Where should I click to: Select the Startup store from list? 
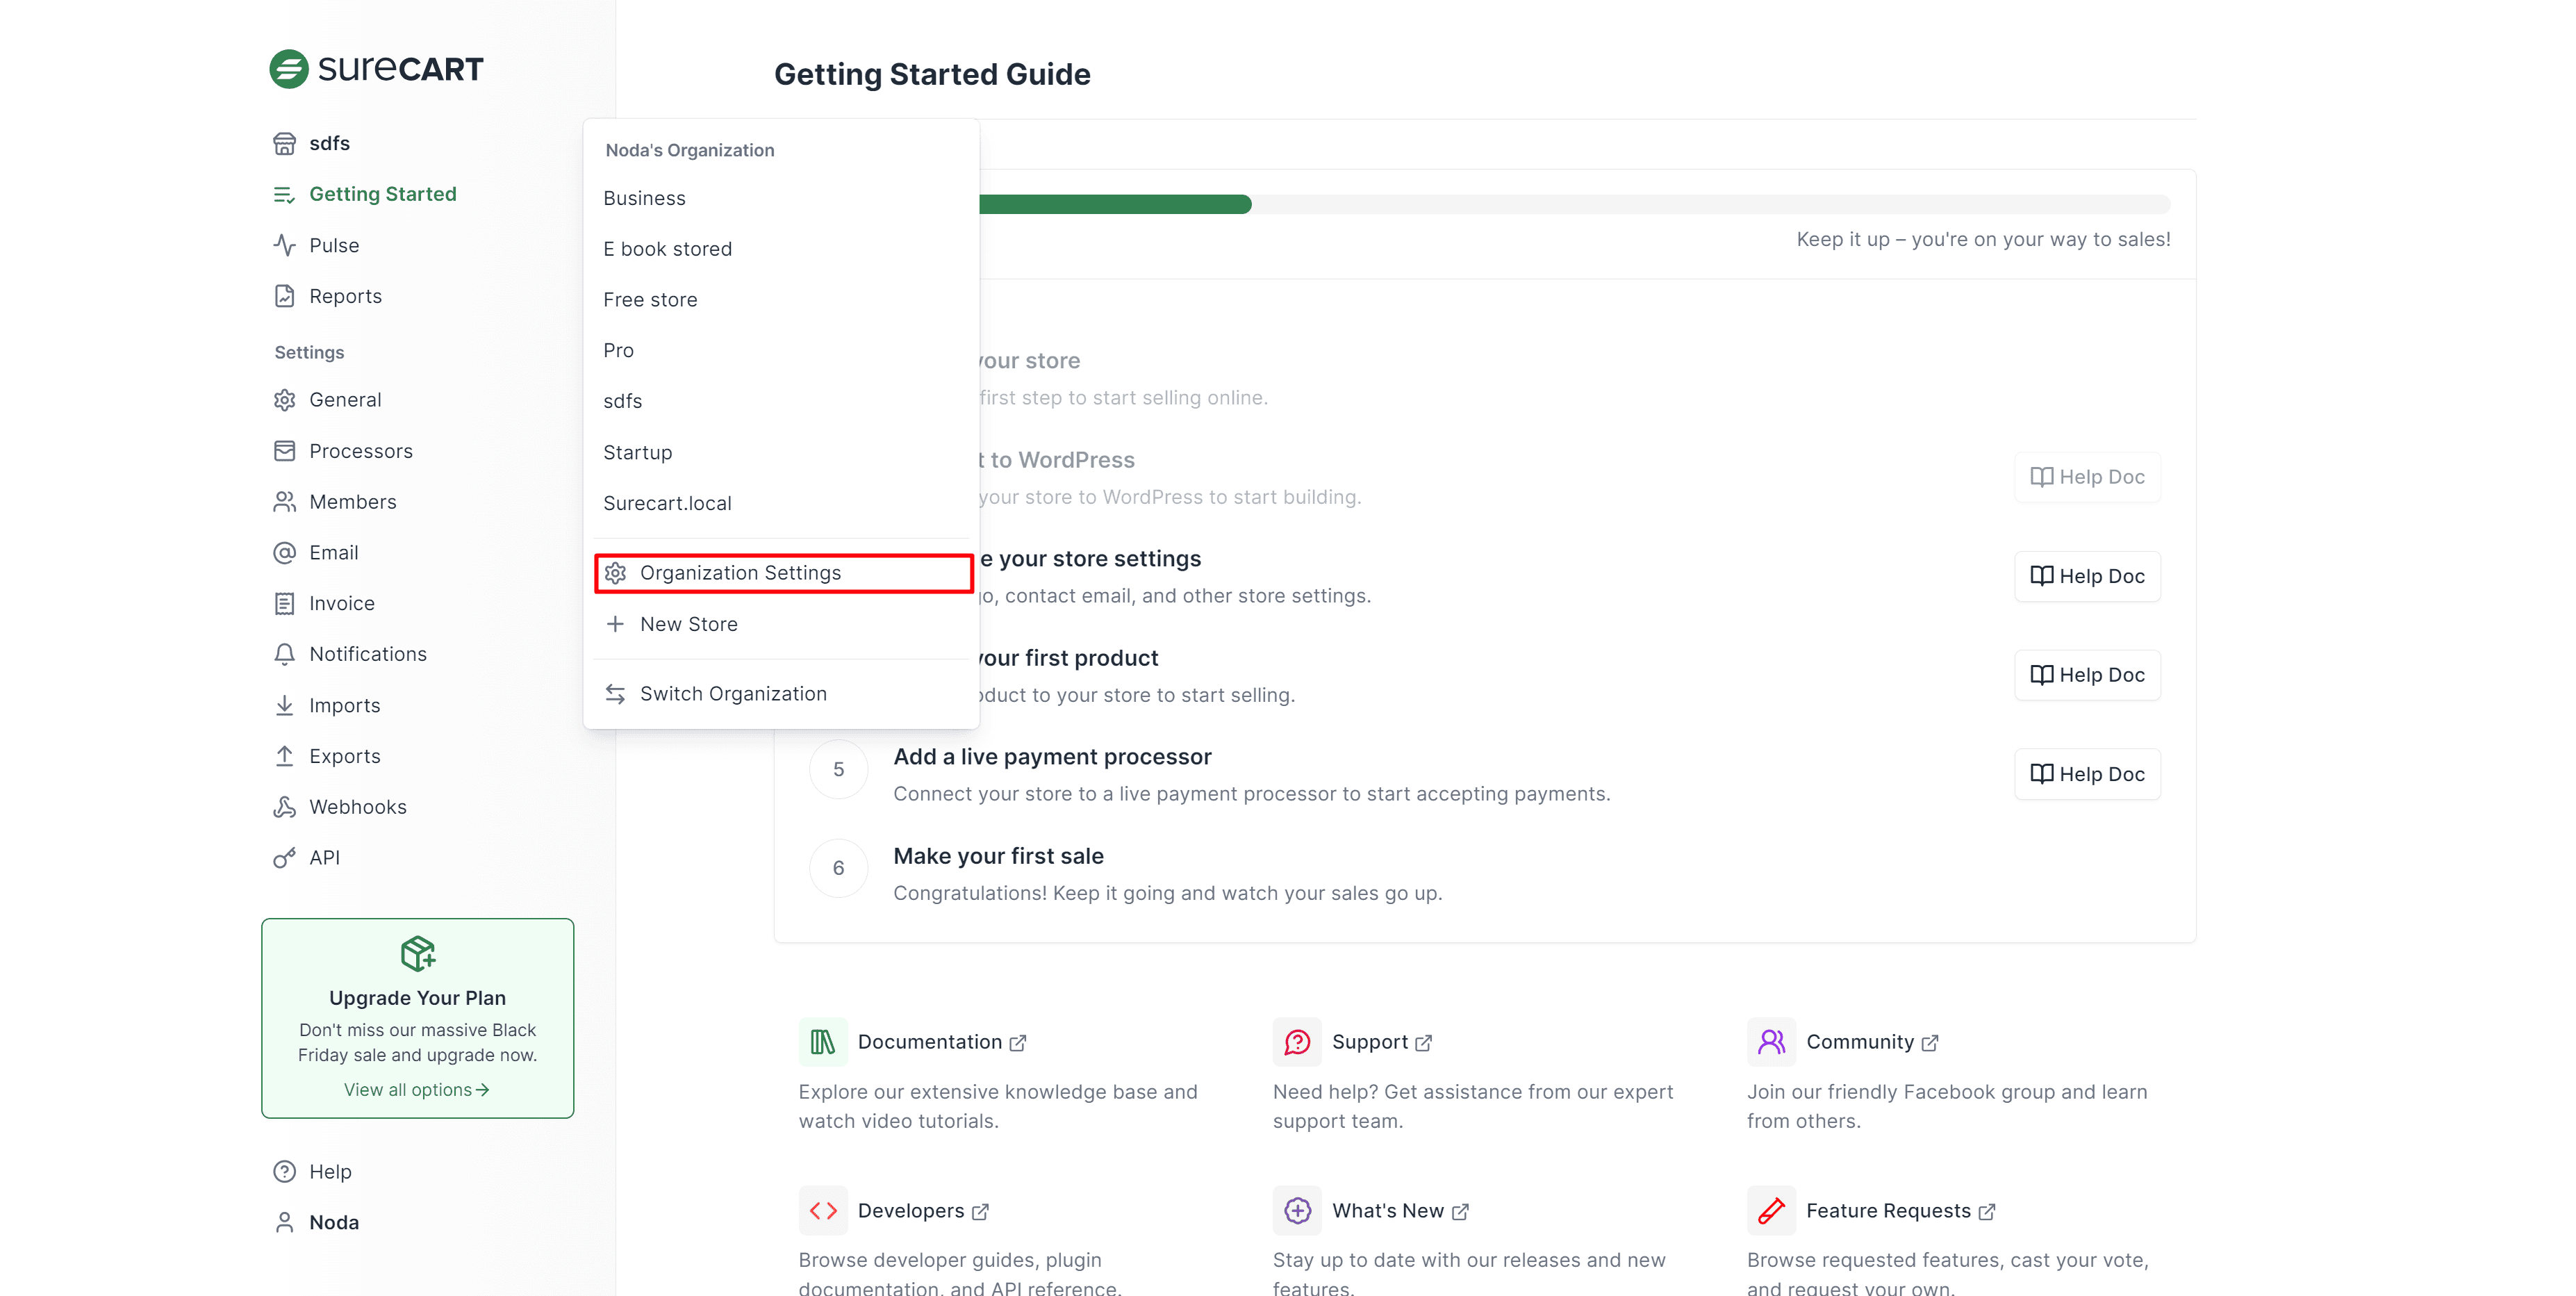pyautogui.click(x=637, y=453)
